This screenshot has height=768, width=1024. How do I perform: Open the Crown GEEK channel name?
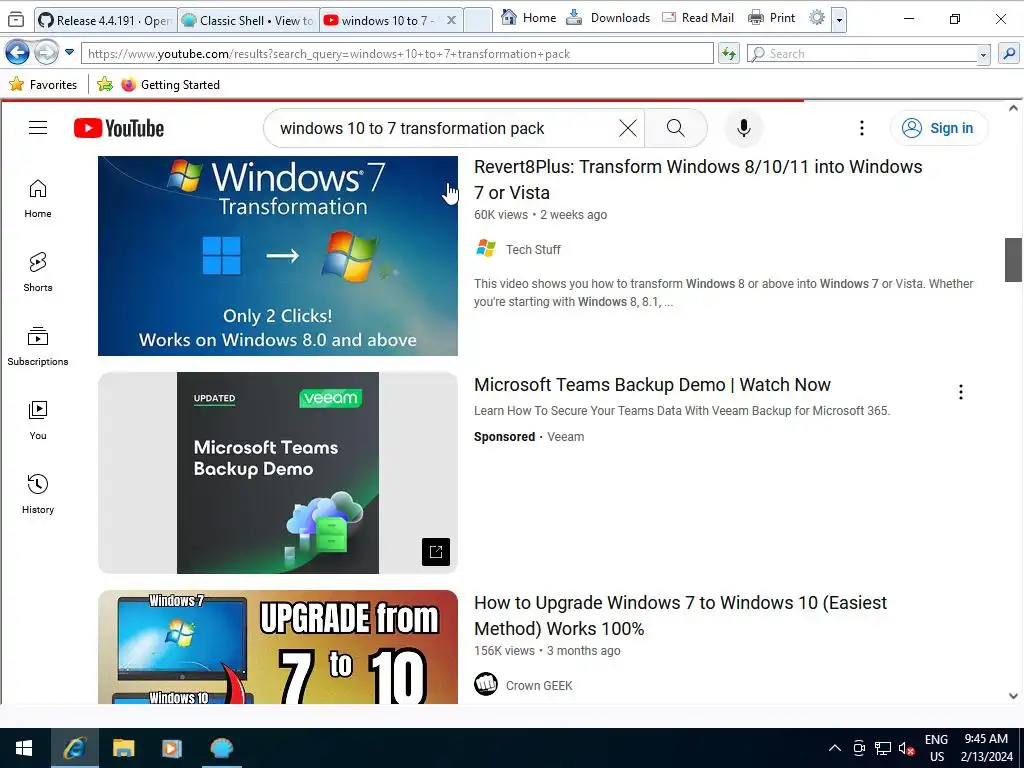click(539, 686)
